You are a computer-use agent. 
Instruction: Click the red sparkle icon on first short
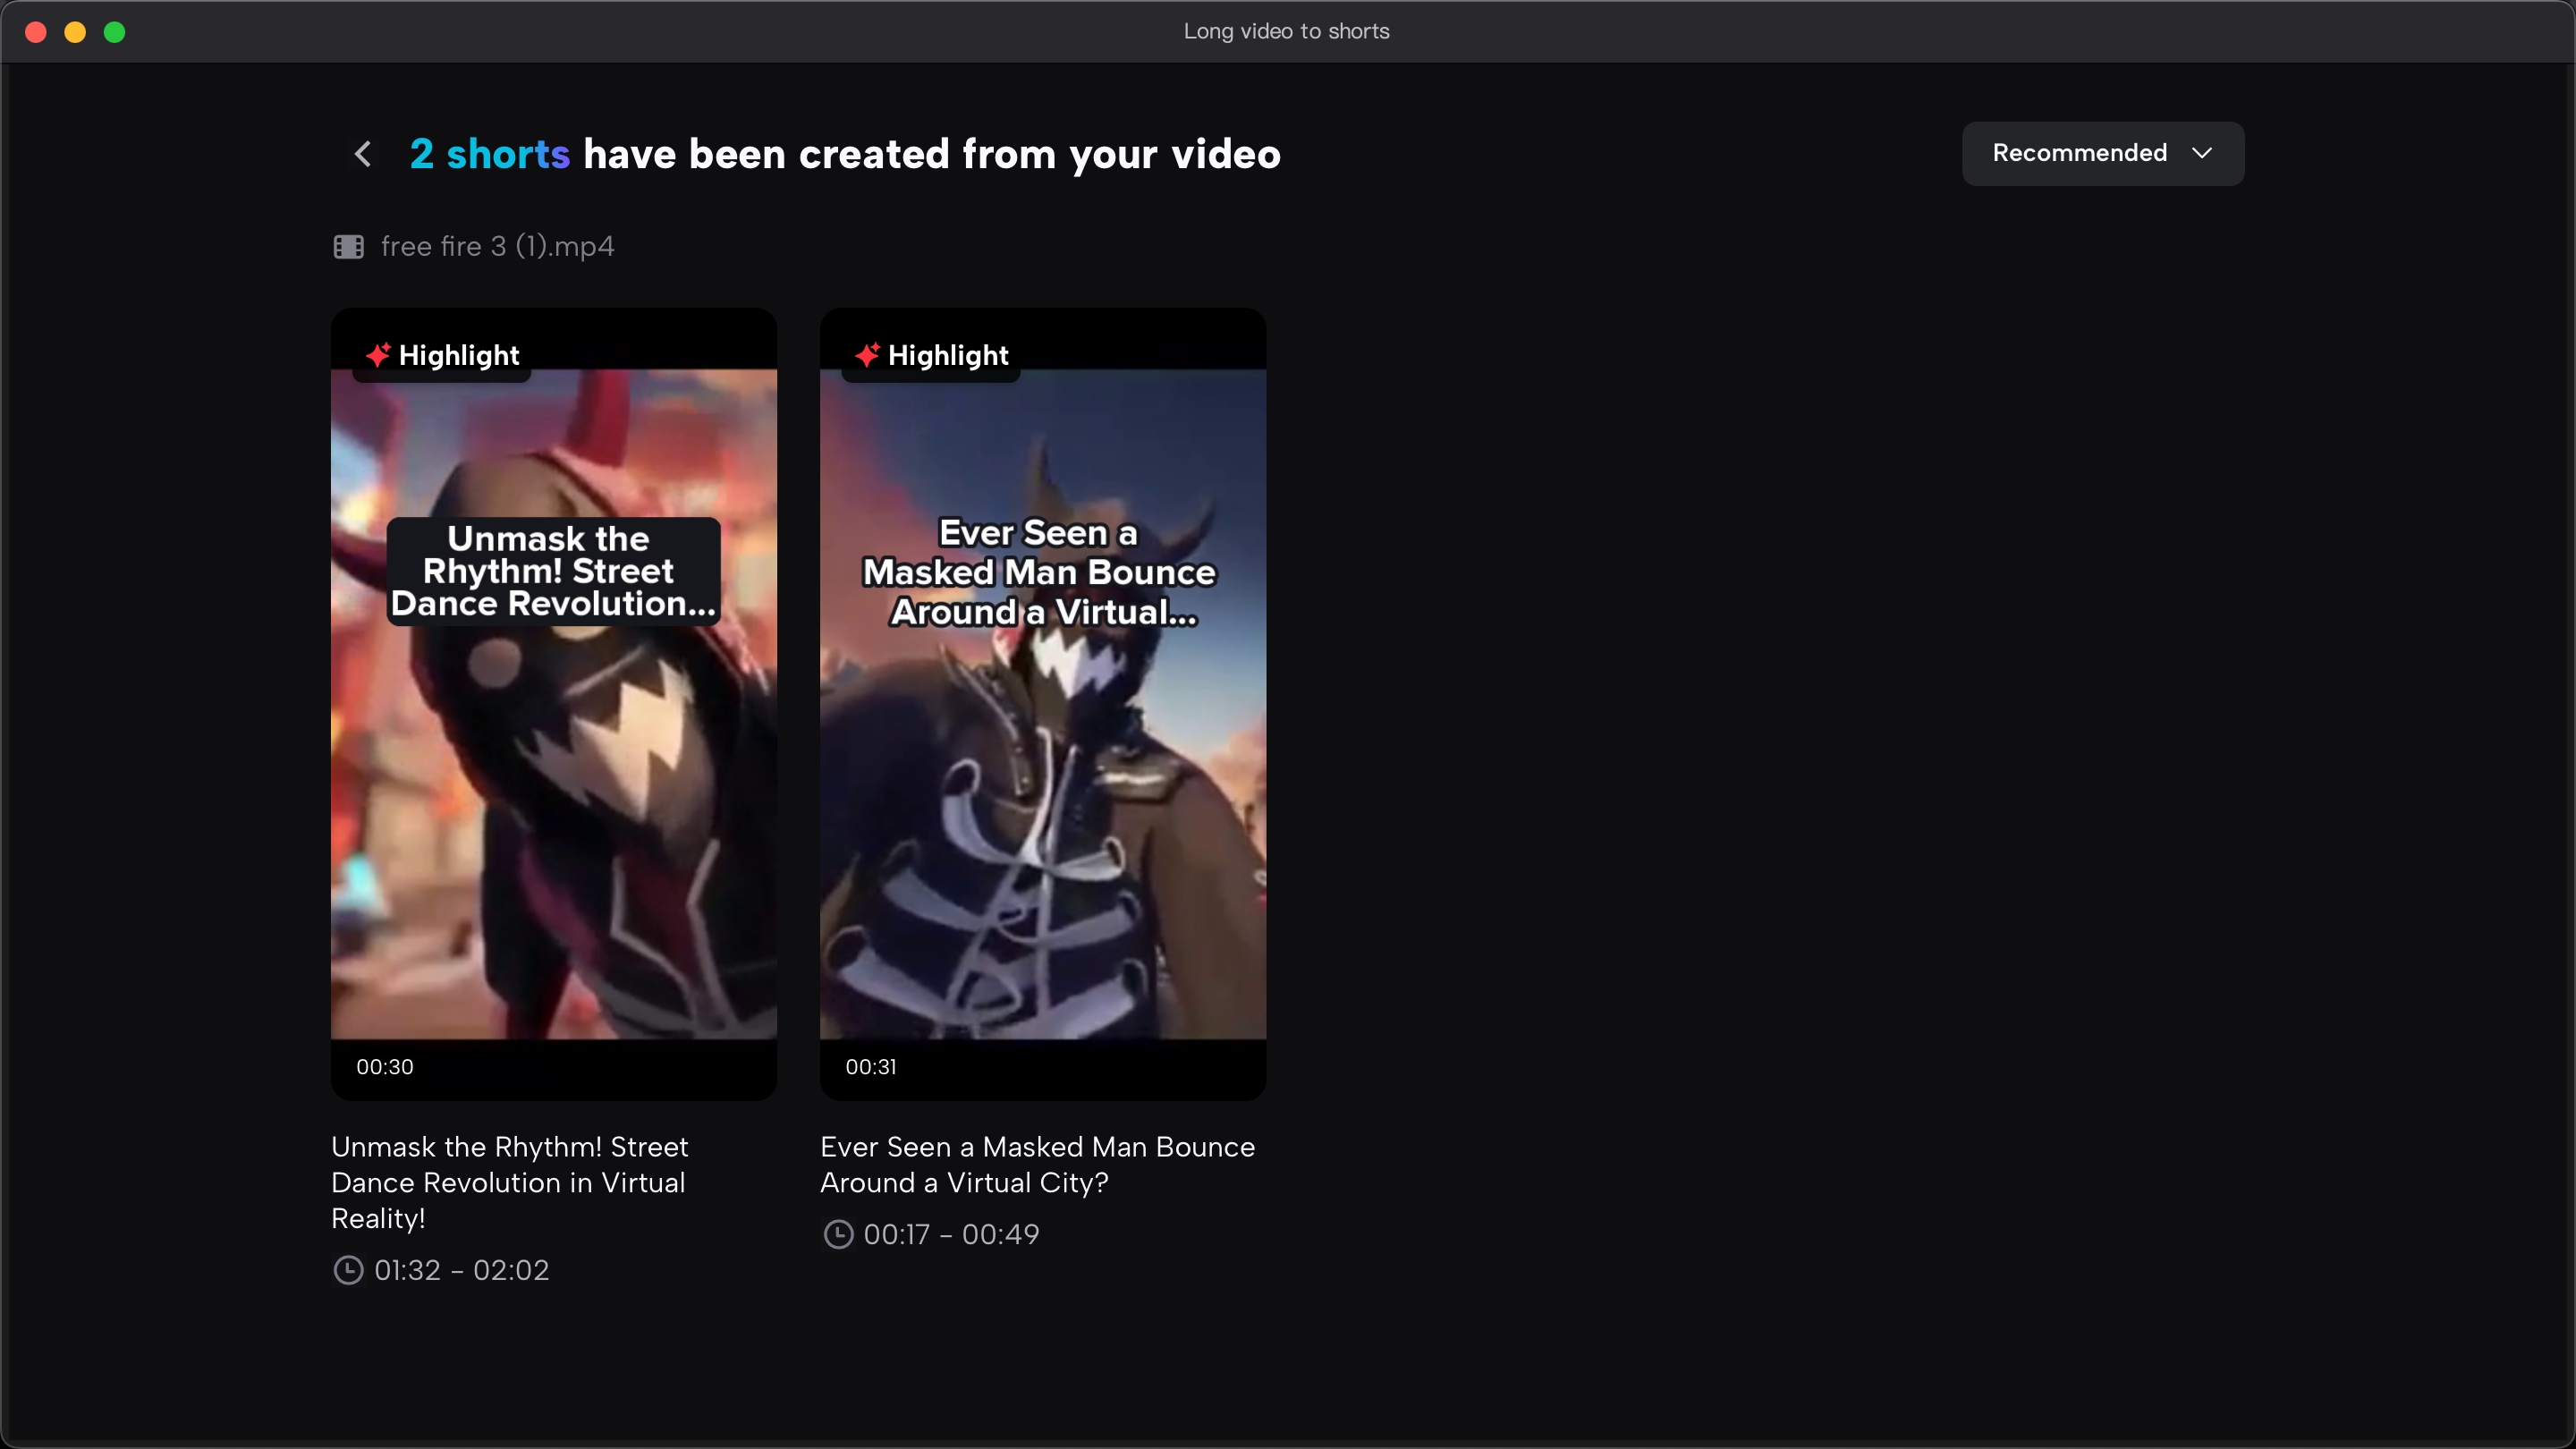(378, 355)
